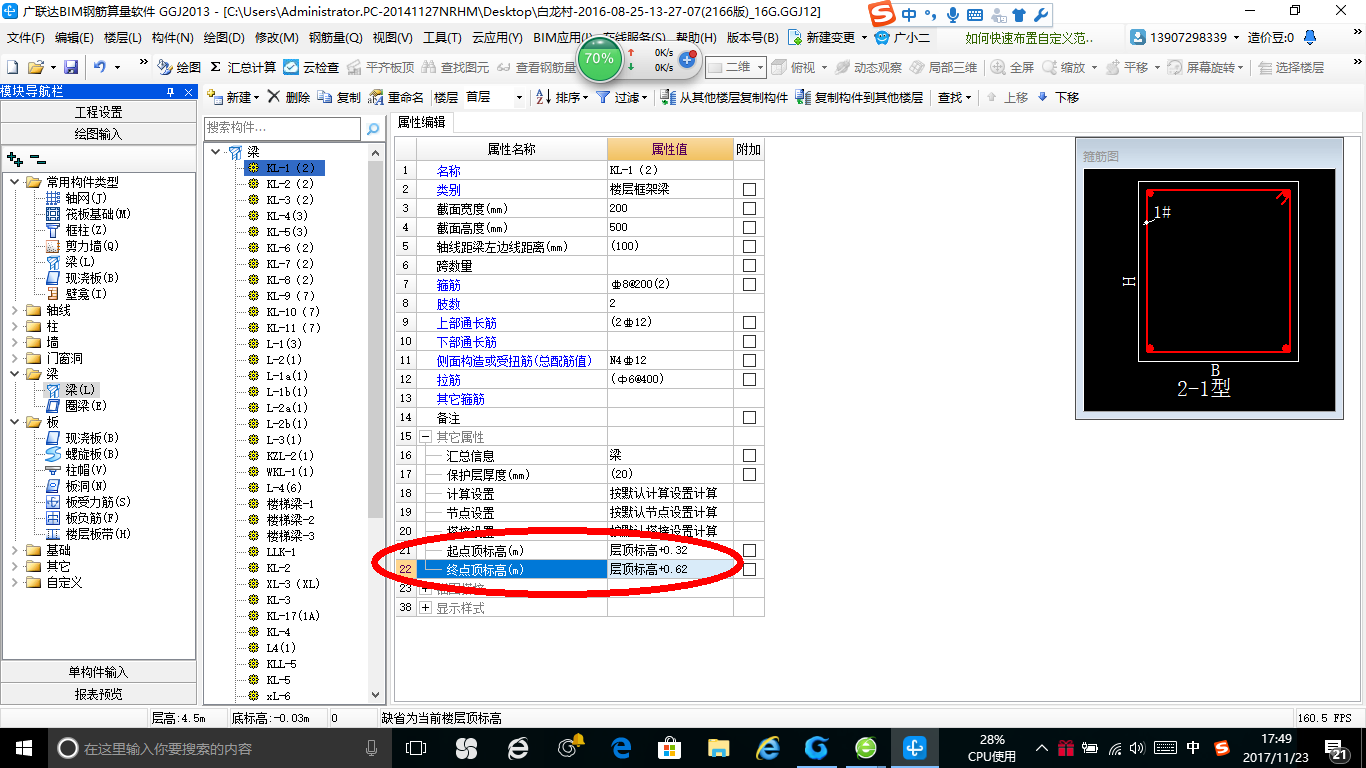1366x768 pixels.
Task: Run 汇总计算 summary calculation
Action: coord(243,67)
